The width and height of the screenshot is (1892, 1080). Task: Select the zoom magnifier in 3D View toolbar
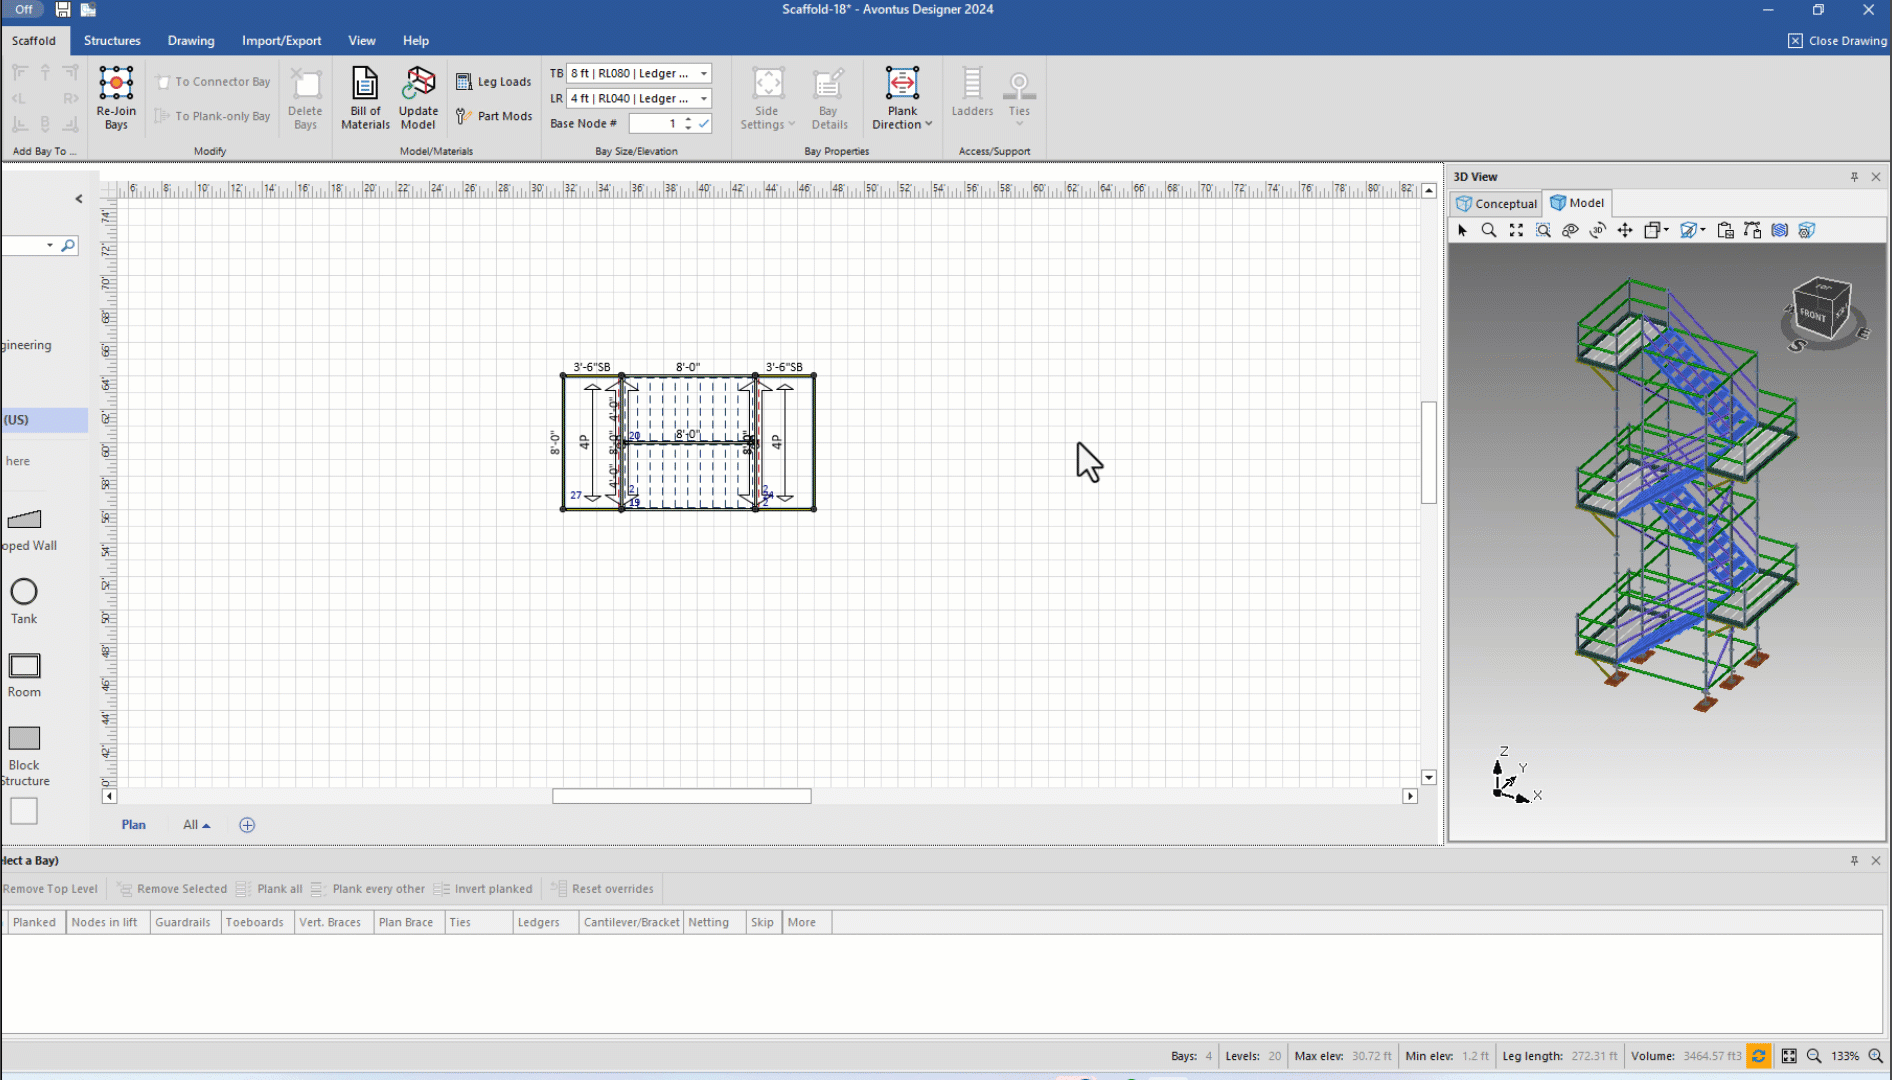pos(1489,230)
